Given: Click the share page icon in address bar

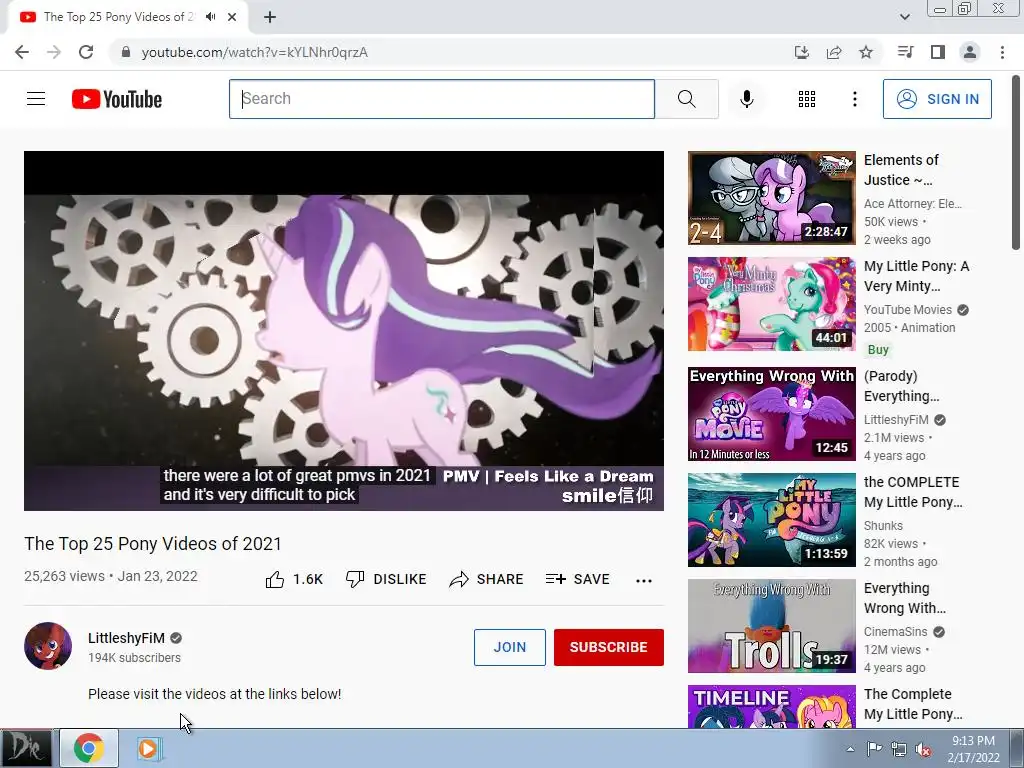Looking at the screenshot, I should [x=834, y=52].
